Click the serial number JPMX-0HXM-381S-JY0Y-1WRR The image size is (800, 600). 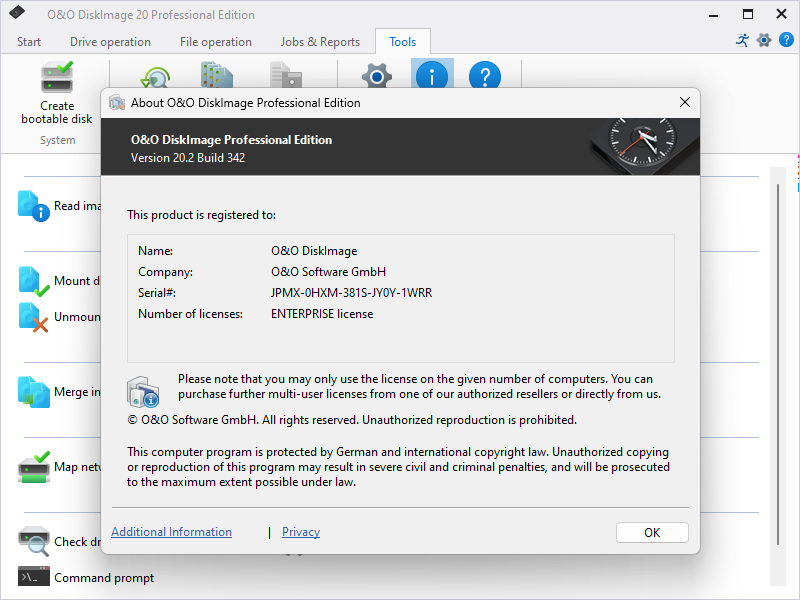[352, 293]
